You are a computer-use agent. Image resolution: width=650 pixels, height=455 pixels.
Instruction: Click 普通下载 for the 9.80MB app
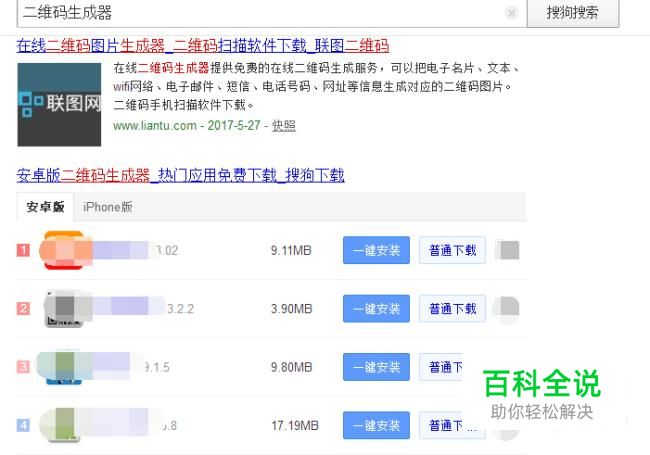tap(441, 367)
